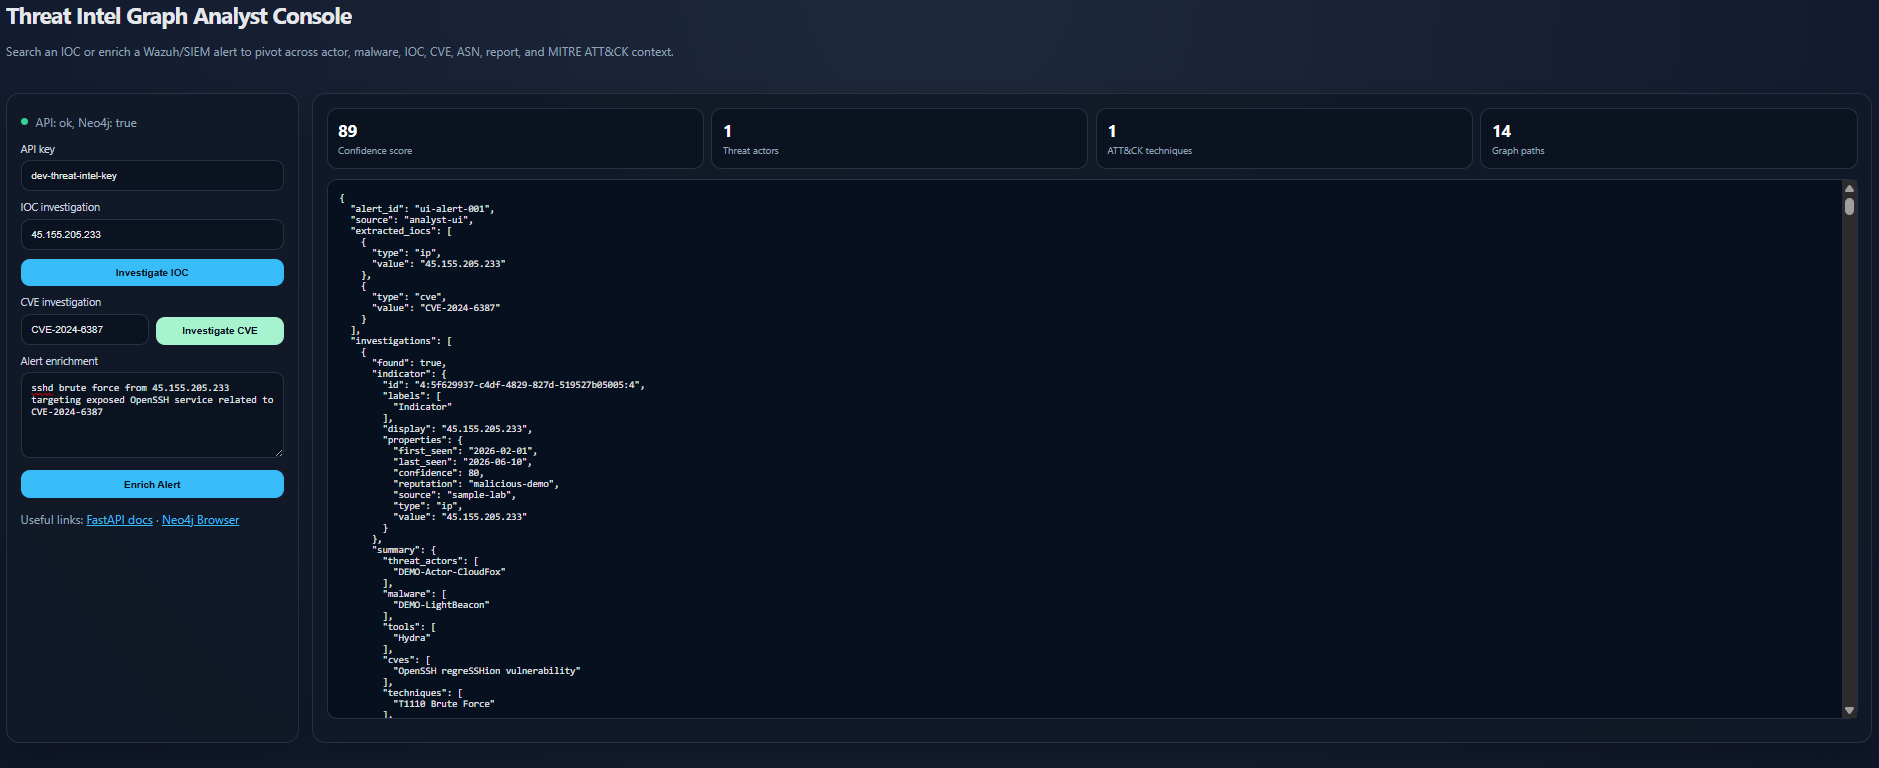Click the "confidence": 80 JSON line
The width and height of the screenshot is (1879, 768).
[439, 473]
